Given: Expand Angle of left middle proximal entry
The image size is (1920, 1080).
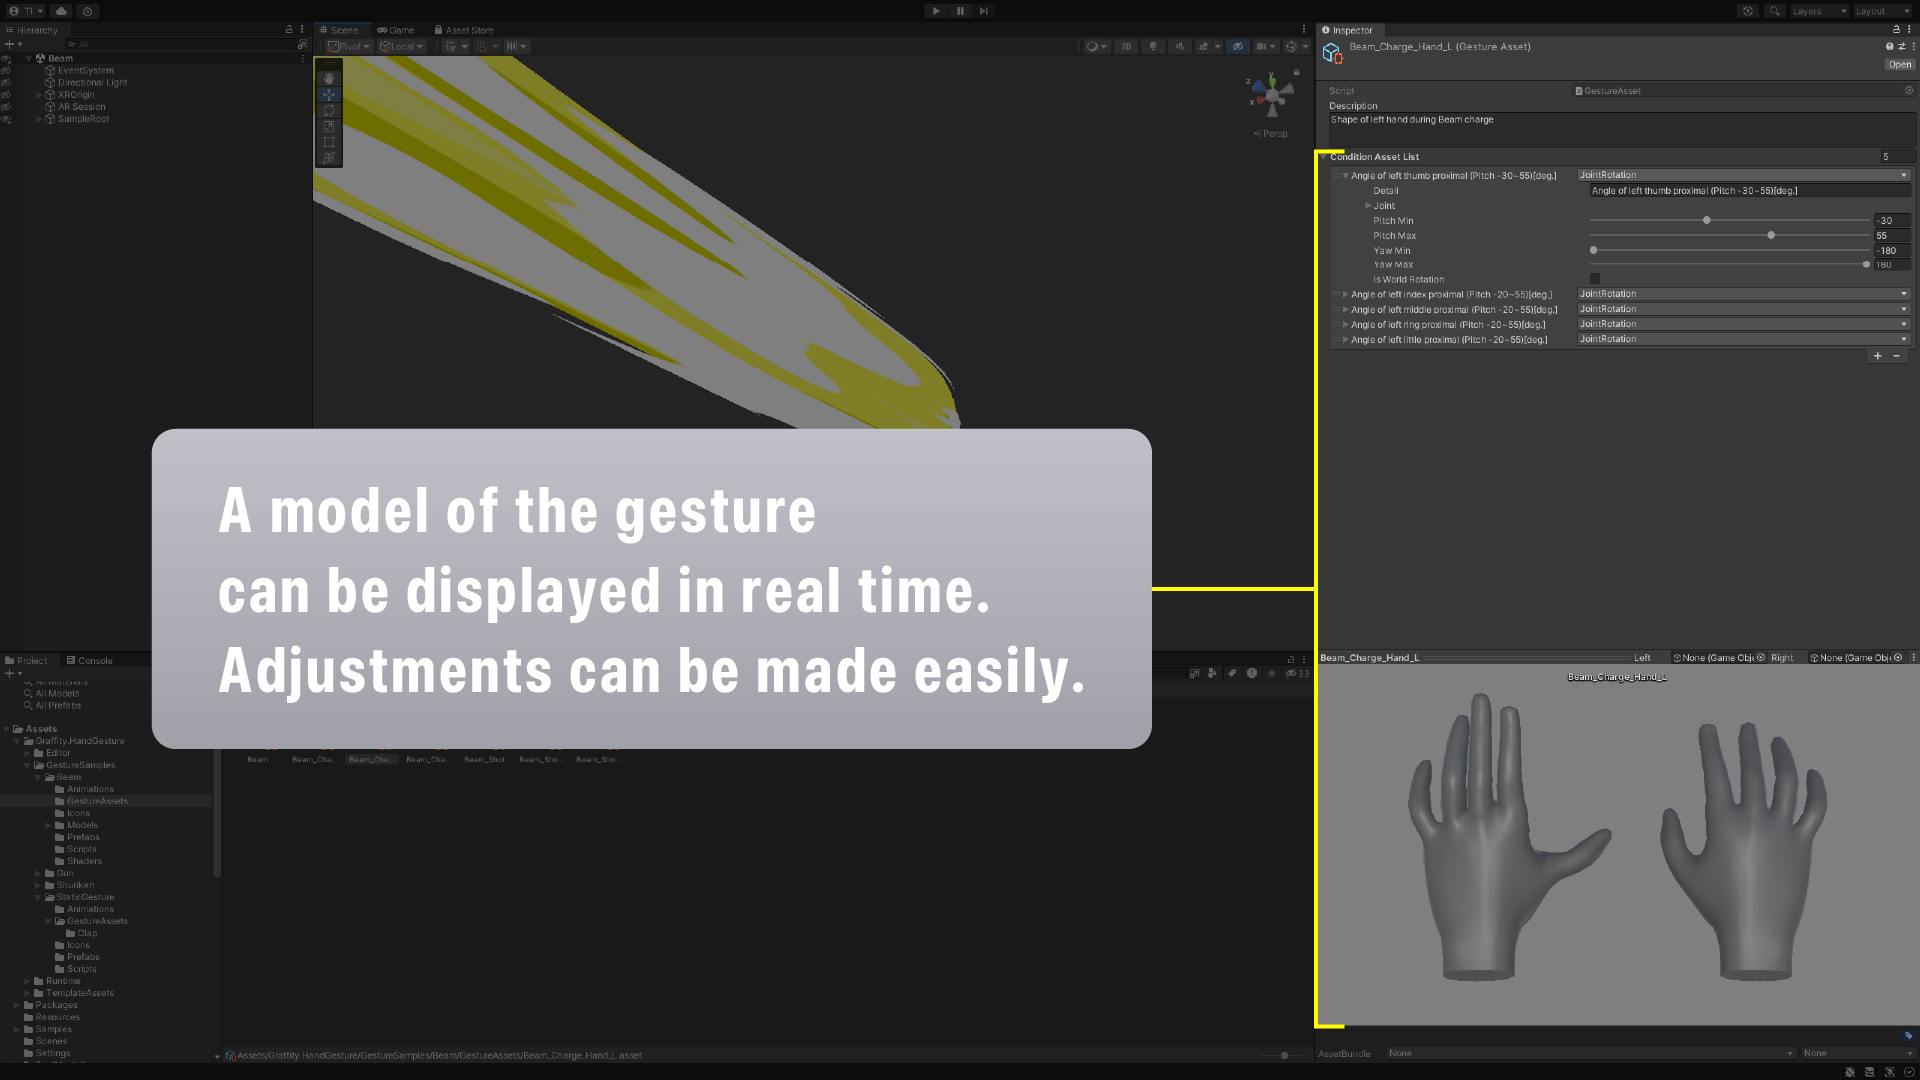Looking at the screenshot, I should [x=1346, y=310].
